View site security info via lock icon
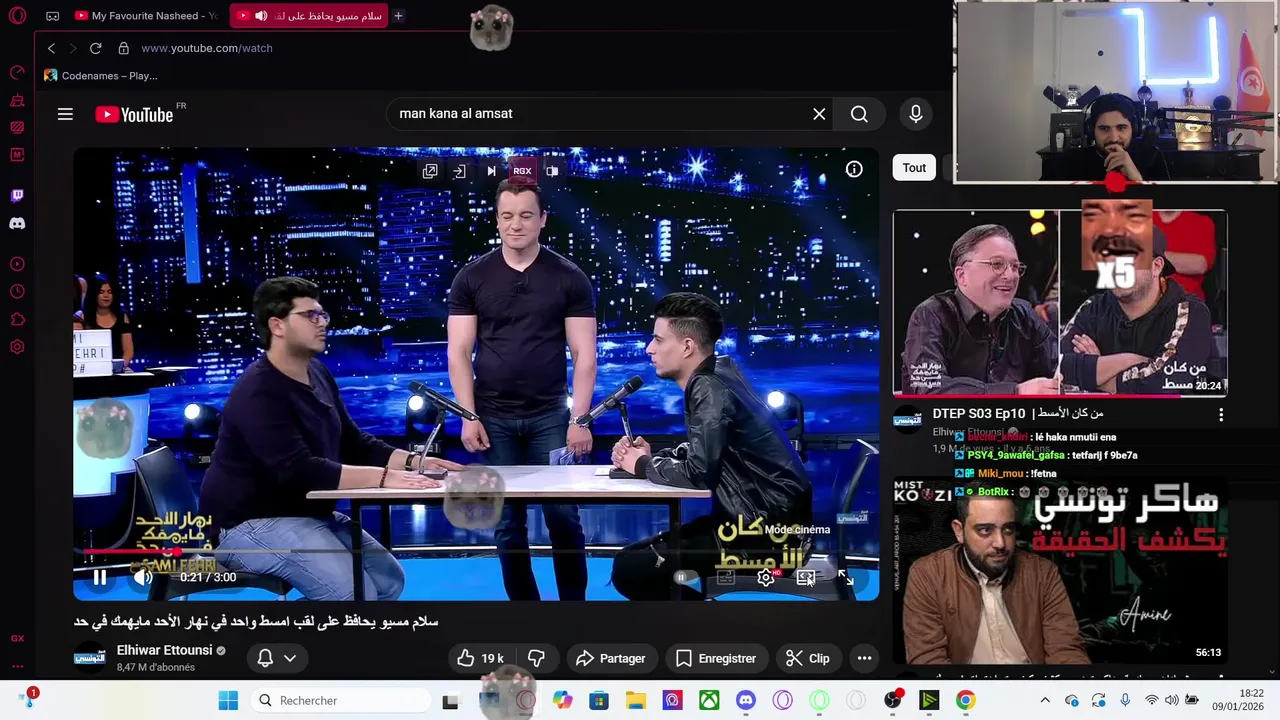This screenshot has height=720, width=1280. 124,48
